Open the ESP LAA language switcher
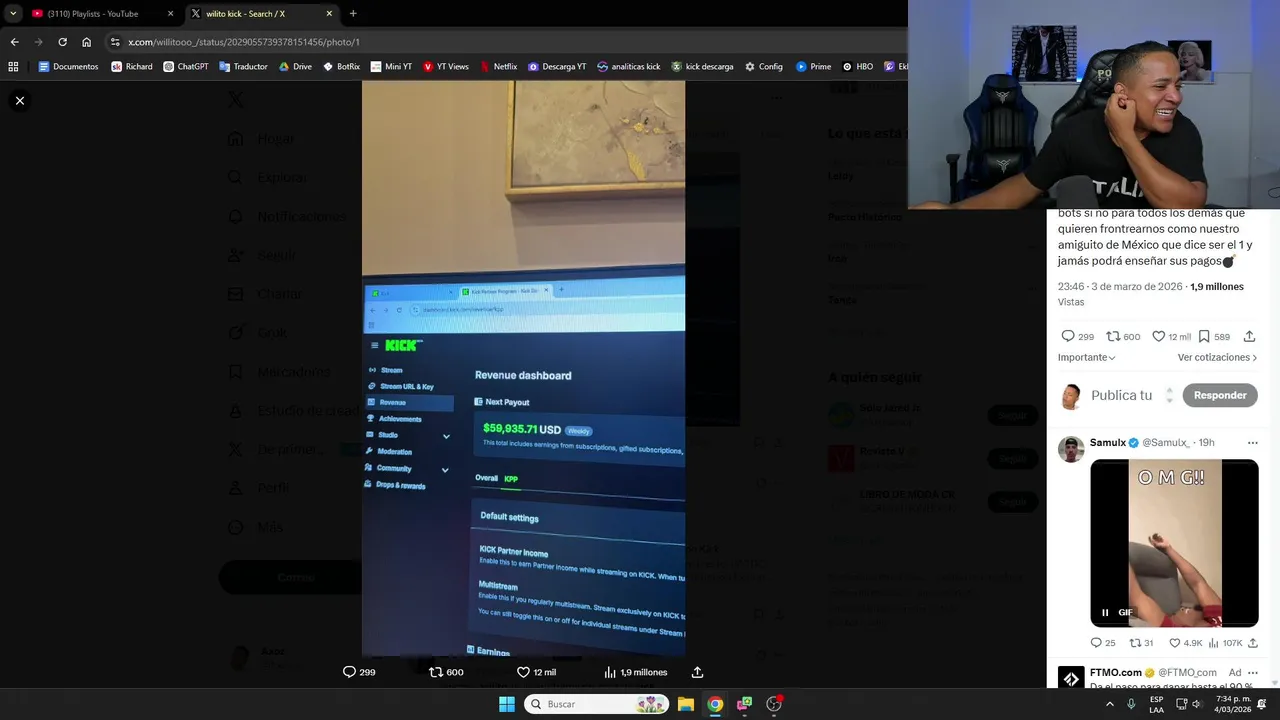 pos(1156,704)
